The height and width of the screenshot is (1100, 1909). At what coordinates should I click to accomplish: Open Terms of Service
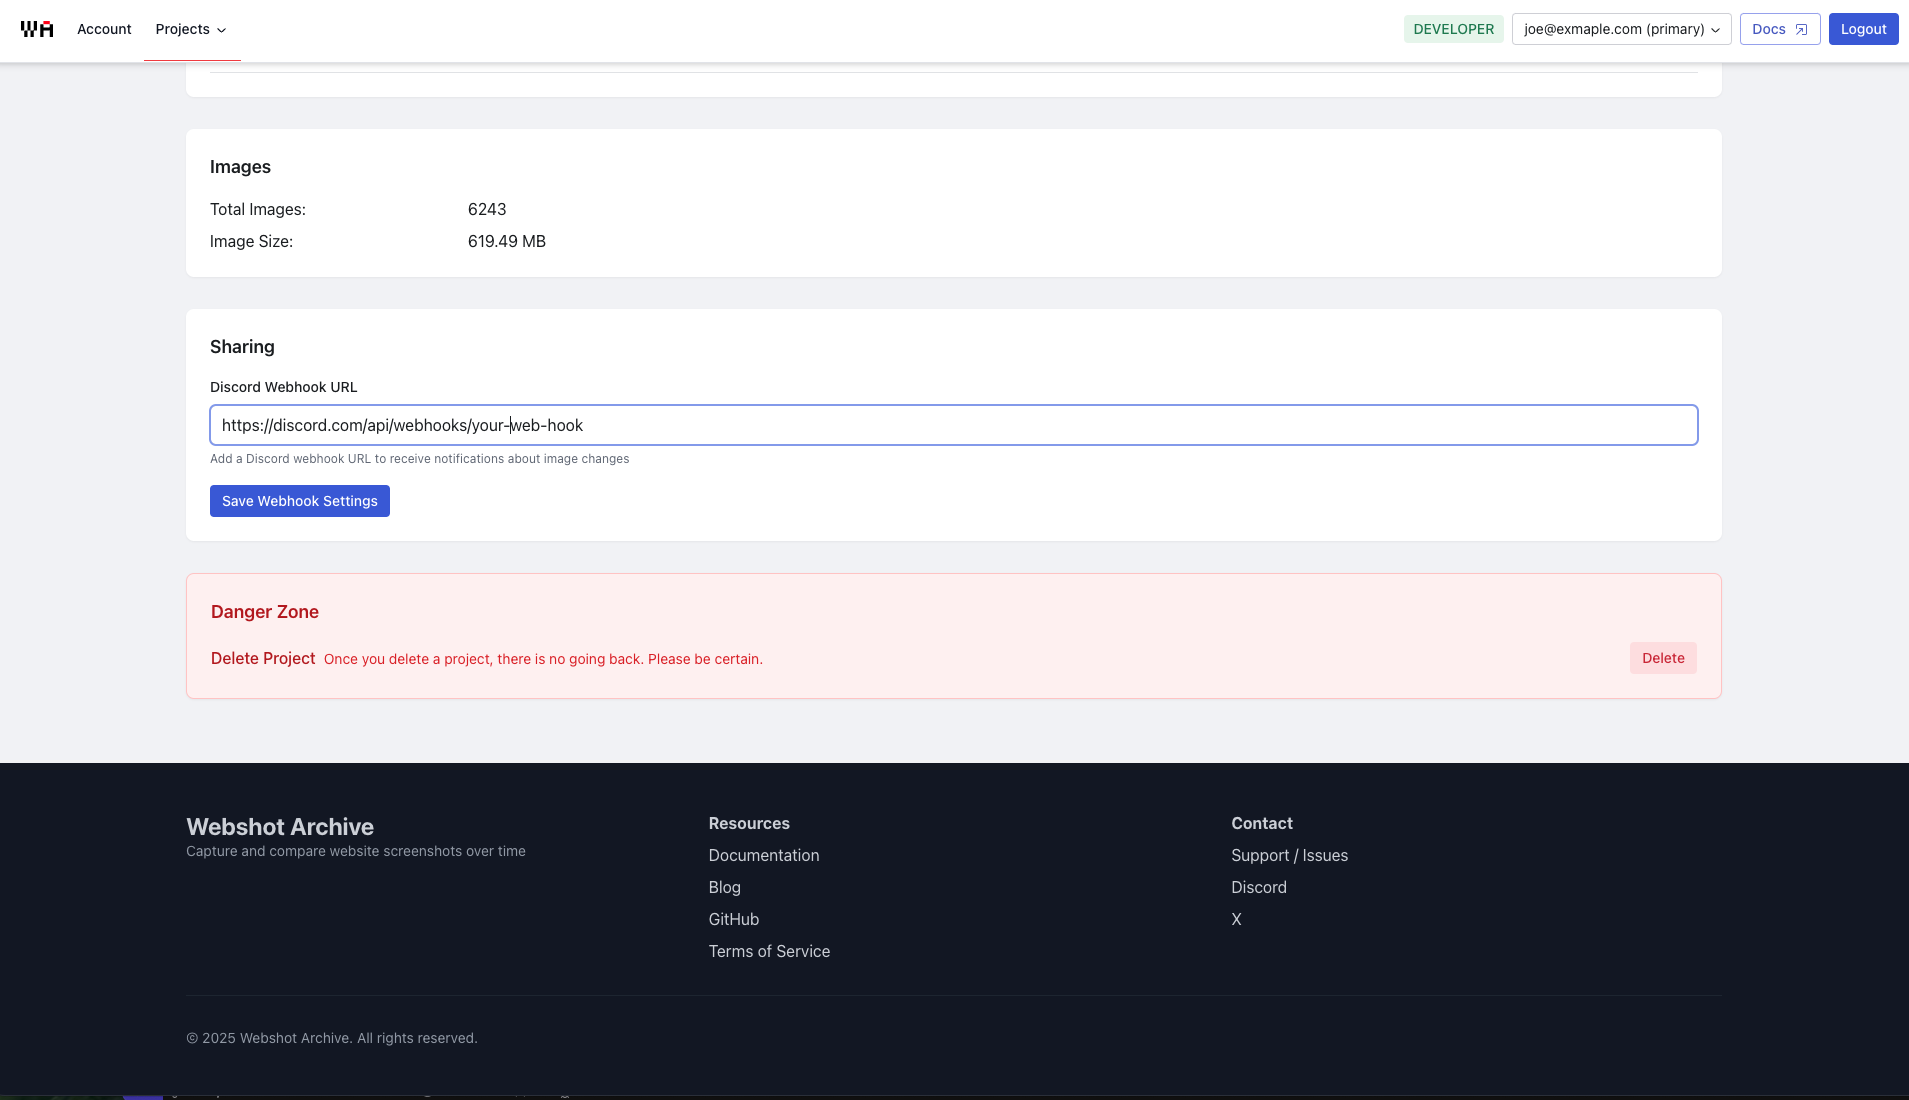point(768,951)
